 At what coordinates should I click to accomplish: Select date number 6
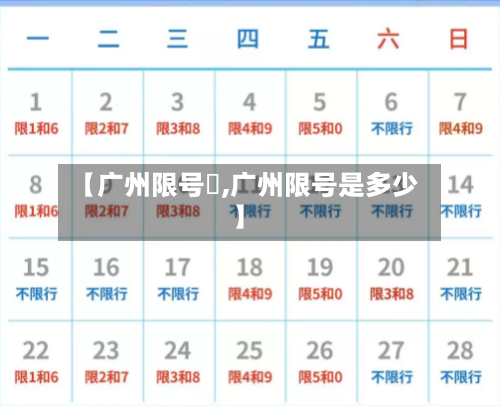[391, 102]
